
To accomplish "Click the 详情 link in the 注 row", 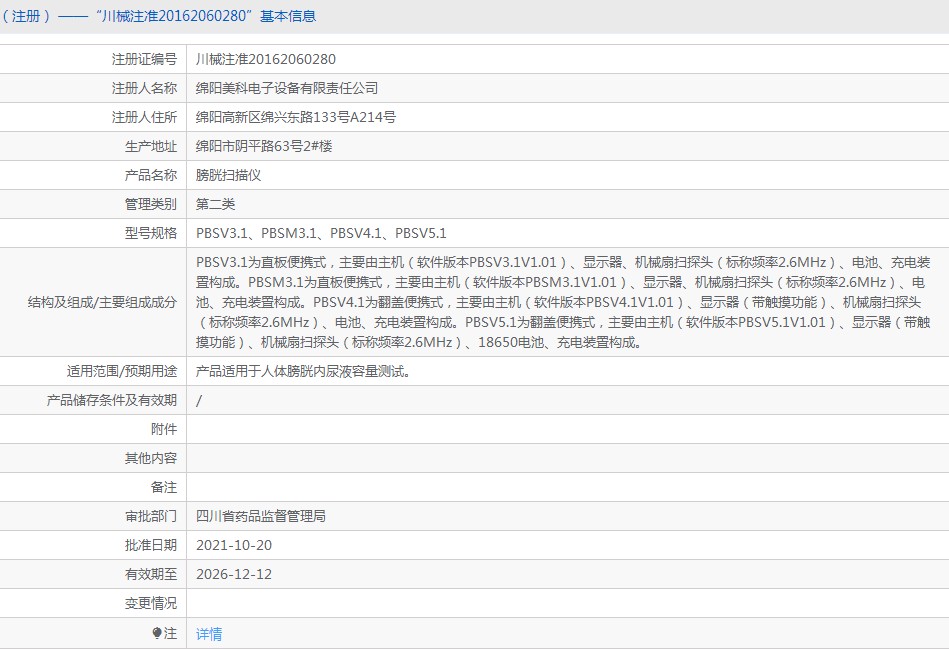I will [x=209, y=634].
